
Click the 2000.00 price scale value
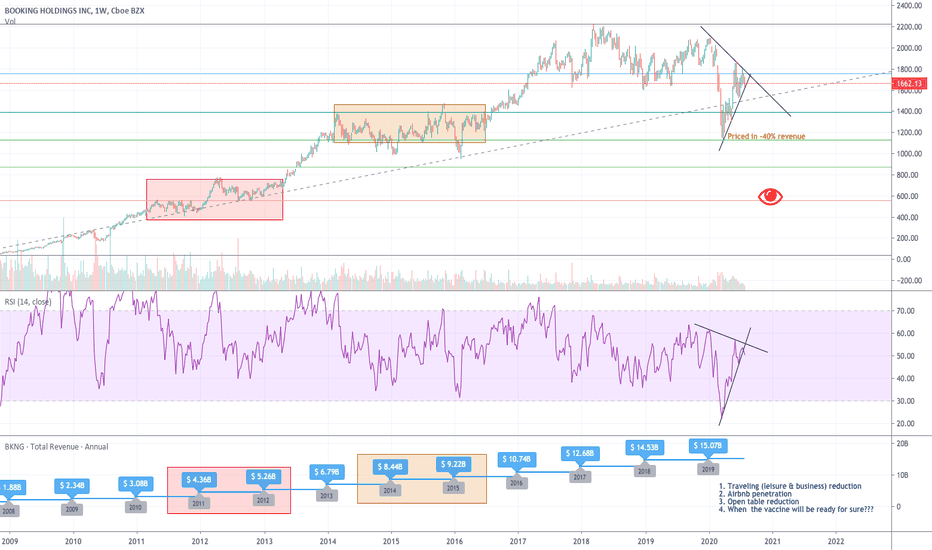pyautogui.click(x=909, y=48)
